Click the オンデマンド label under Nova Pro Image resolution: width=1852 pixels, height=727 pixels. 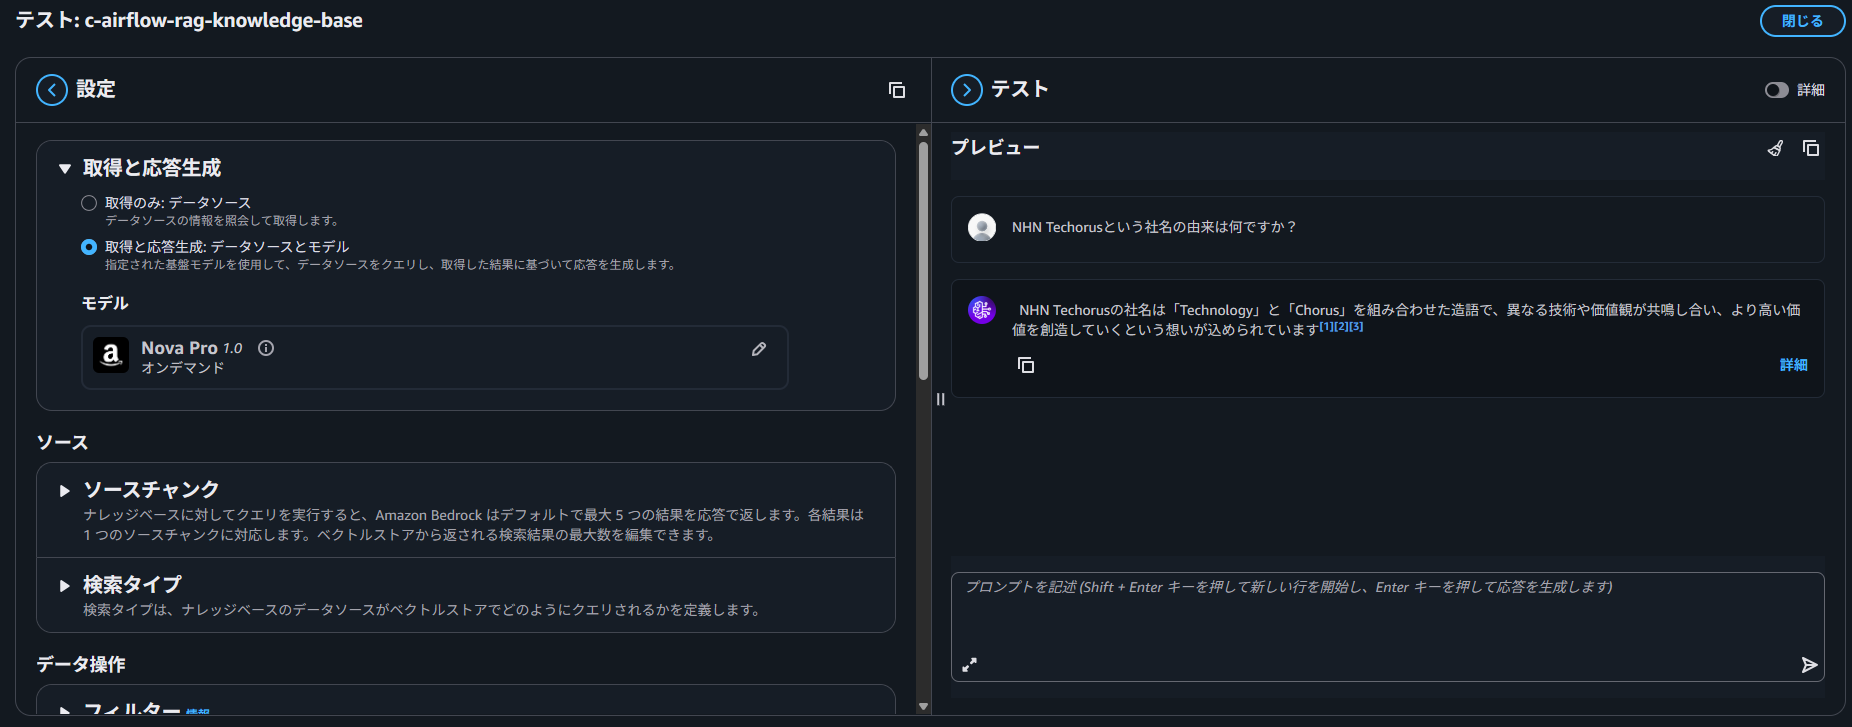coord(183,368)
